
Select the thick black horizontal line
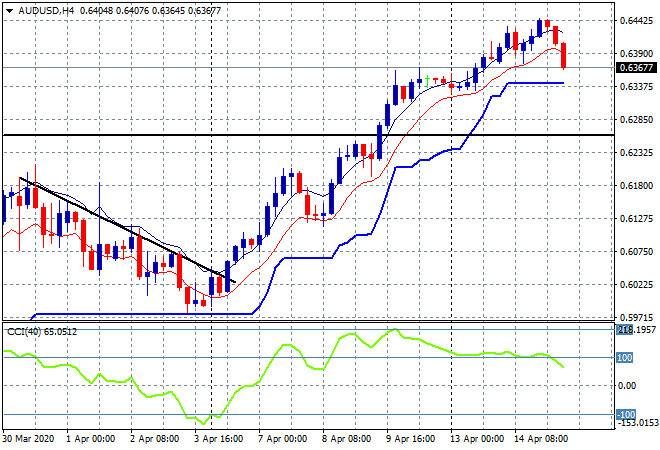click(x=308, y=135)
